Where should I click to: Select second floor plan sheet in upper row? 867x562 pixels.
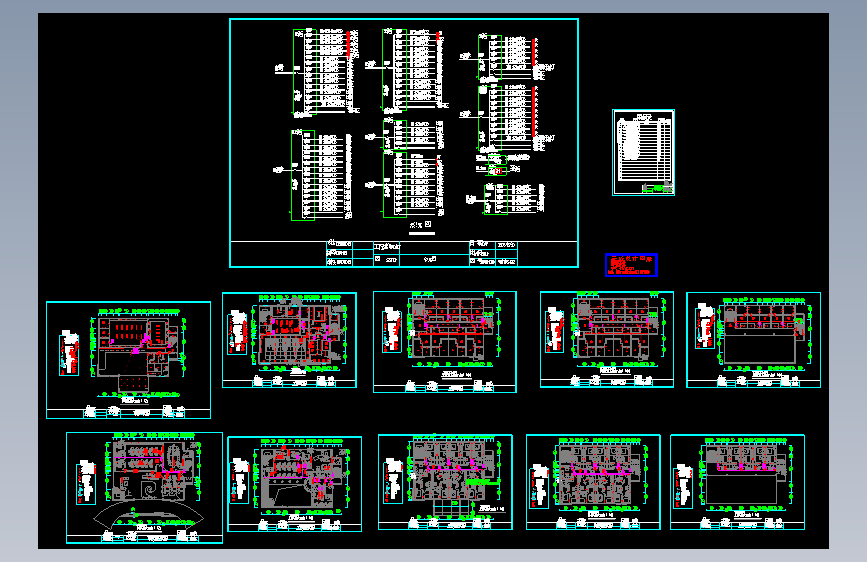(x=289, y=340)
